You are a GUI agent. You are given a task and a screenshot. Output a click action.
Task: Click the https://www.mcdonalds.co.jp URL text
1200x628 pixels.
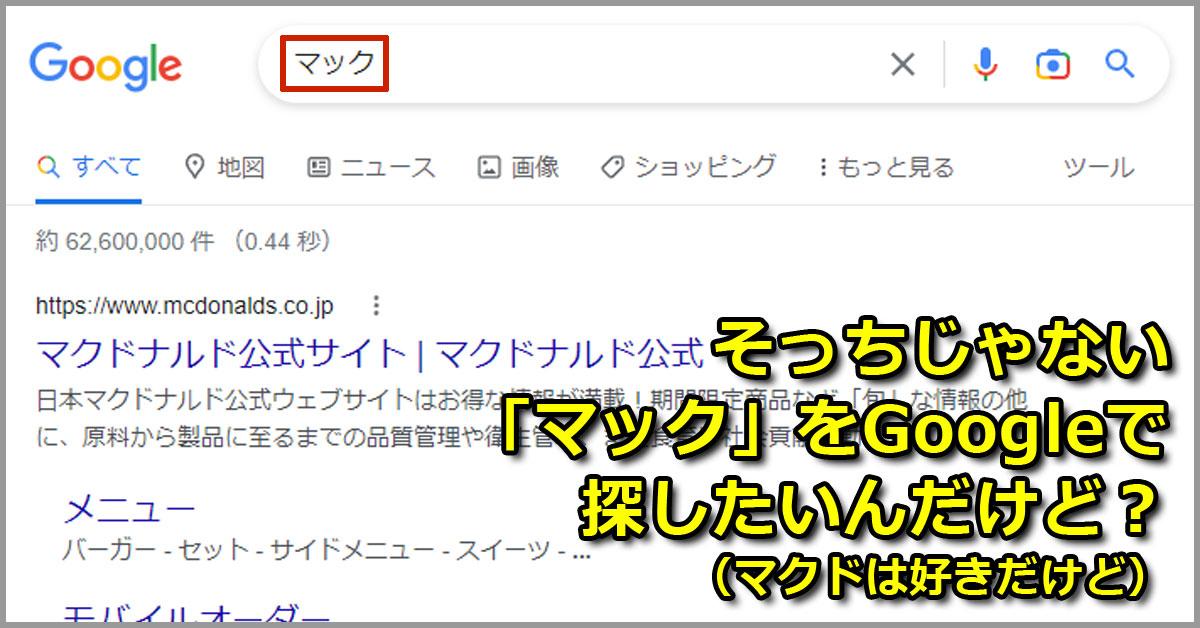(x=185, y=305)
